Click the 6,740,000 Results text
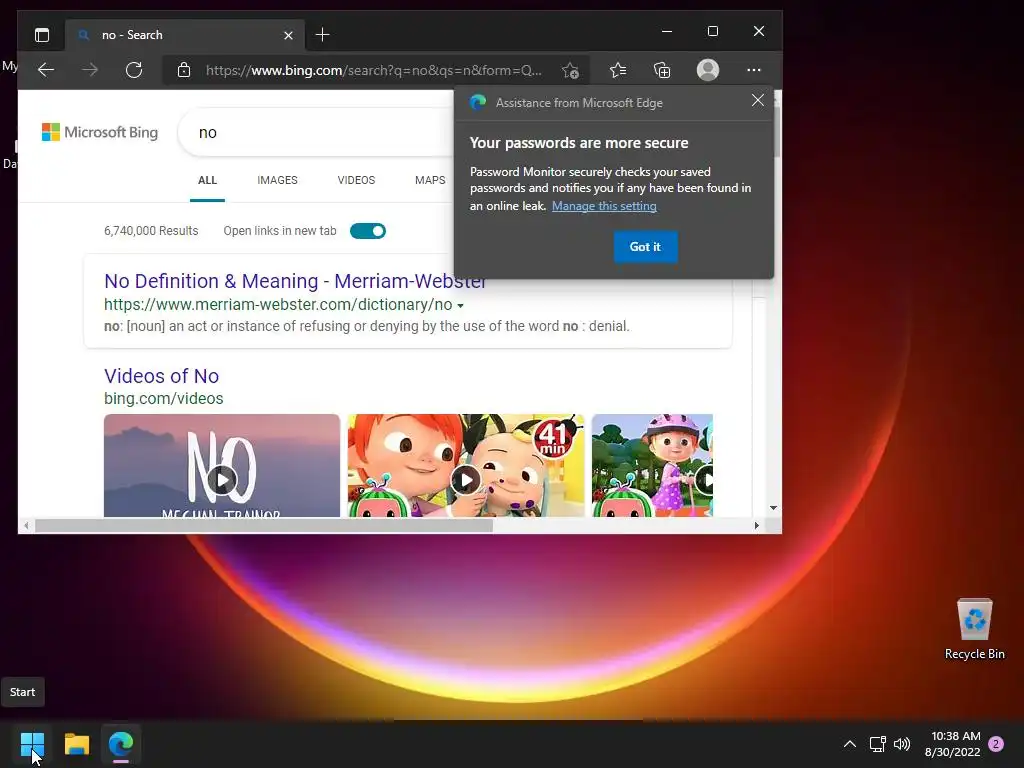 (151, 231)
